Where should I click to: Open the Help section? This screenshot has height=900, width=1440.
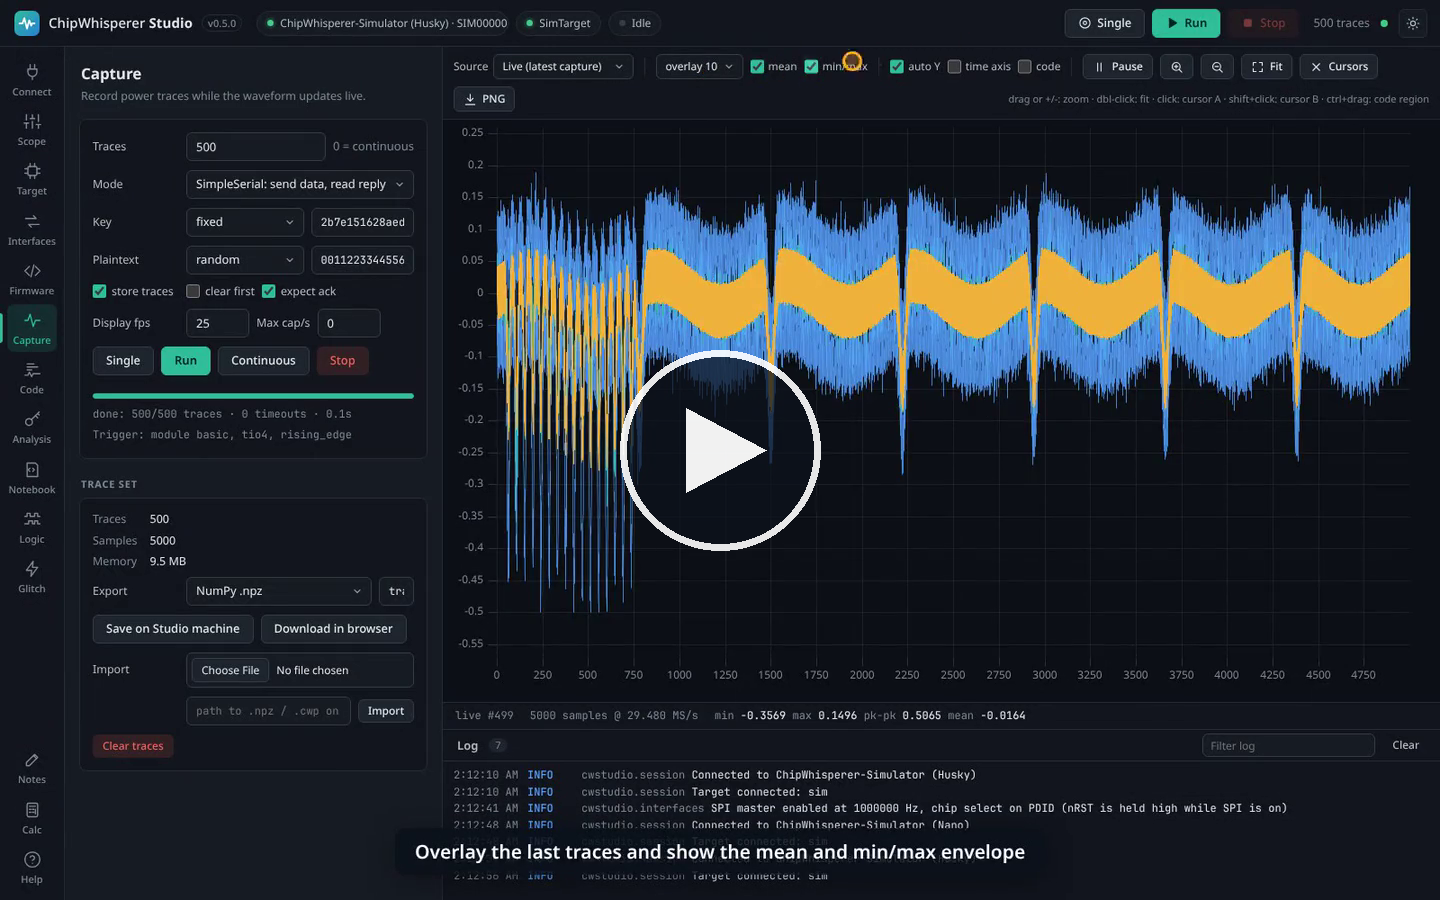tap(32, 868)
